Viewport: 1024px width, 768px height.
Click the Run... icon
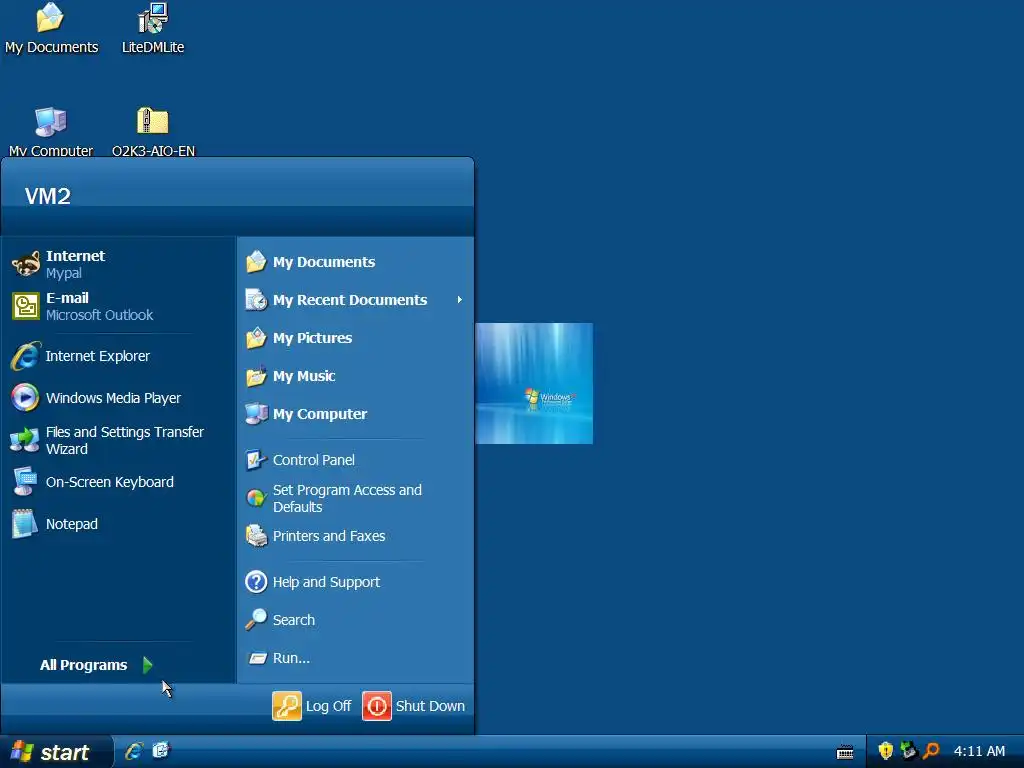pyautogui.click(x=257, y=658)
